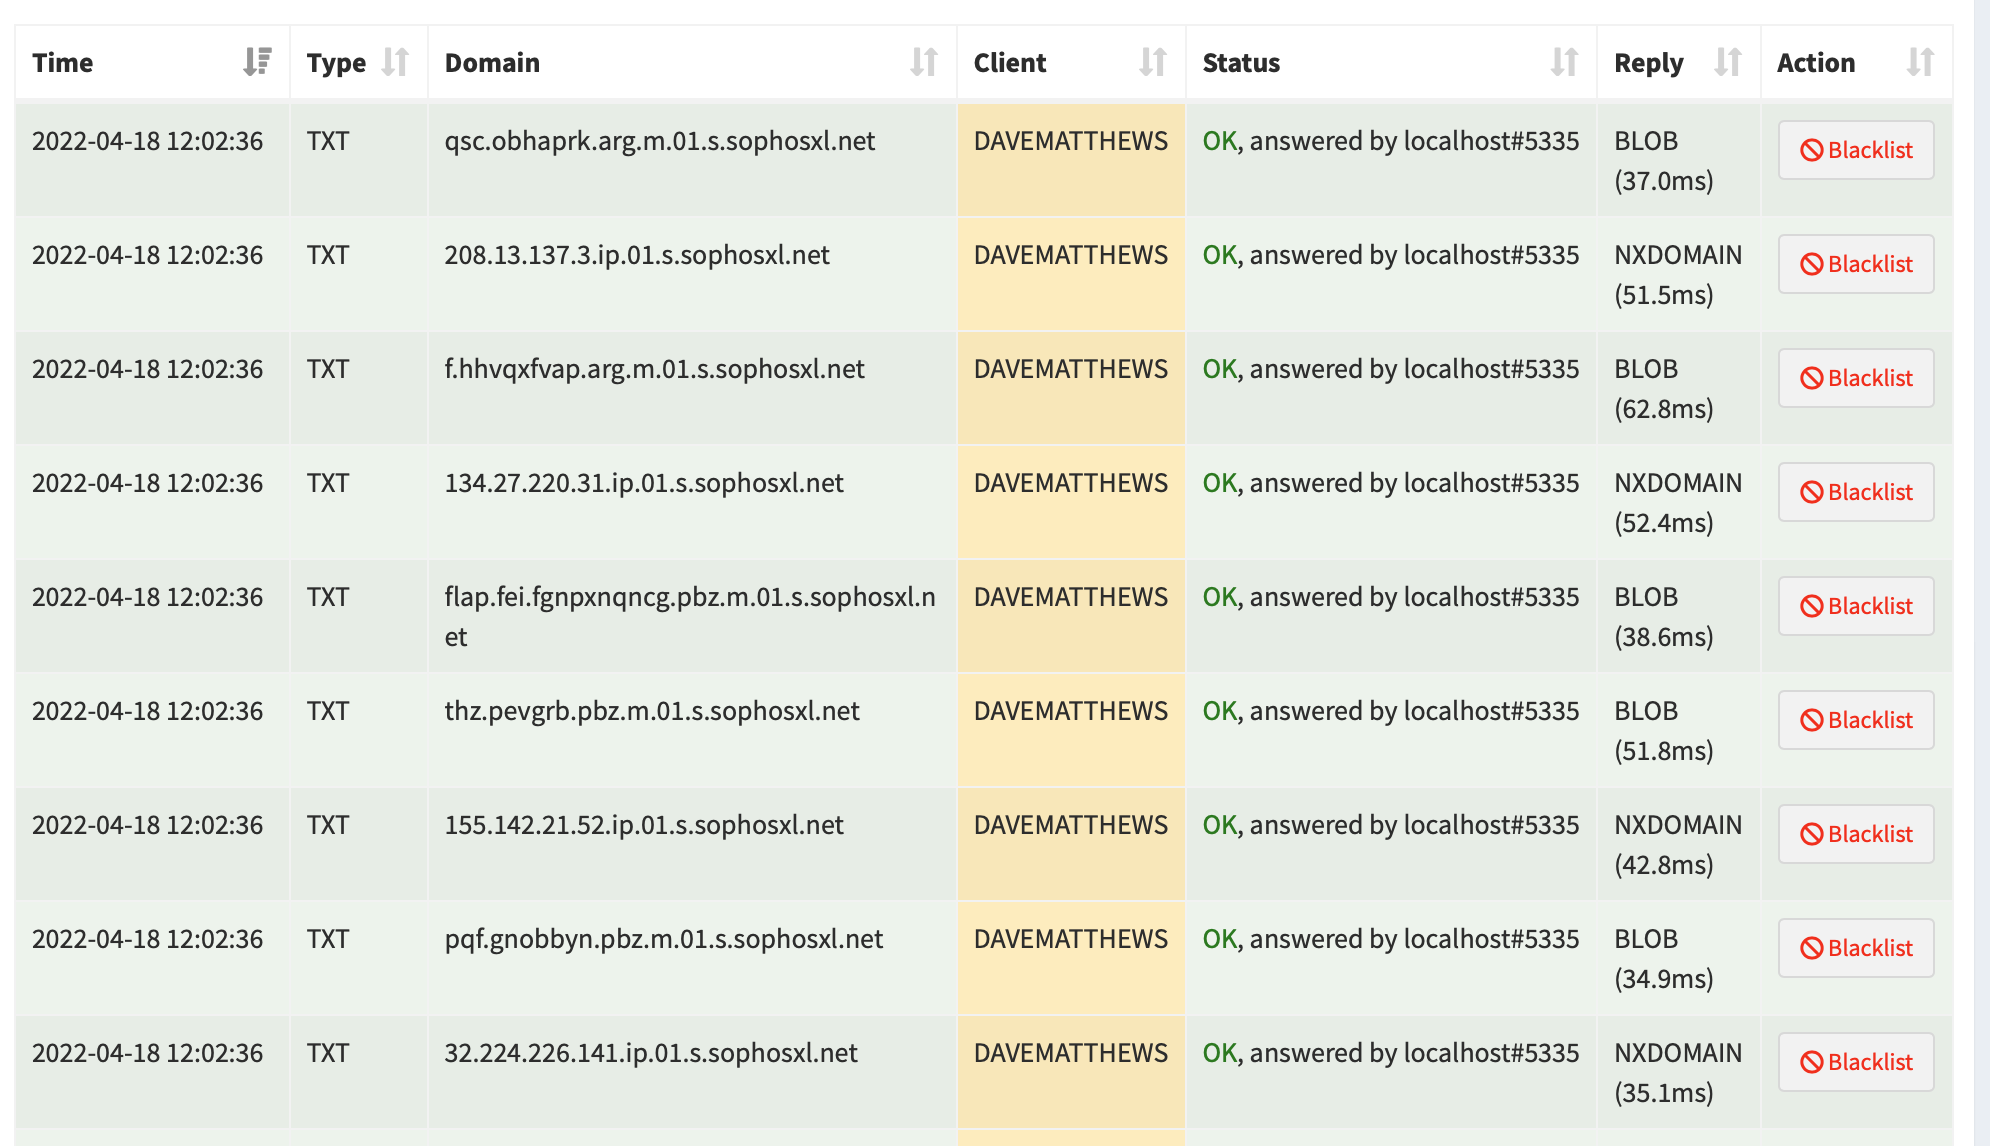Image resolution: width=1990 pixels, height=1146 pixels.
Task: Click DAVEMATTHEWS client in 32.224.226.141 row
Action: click(1071, 1053)
